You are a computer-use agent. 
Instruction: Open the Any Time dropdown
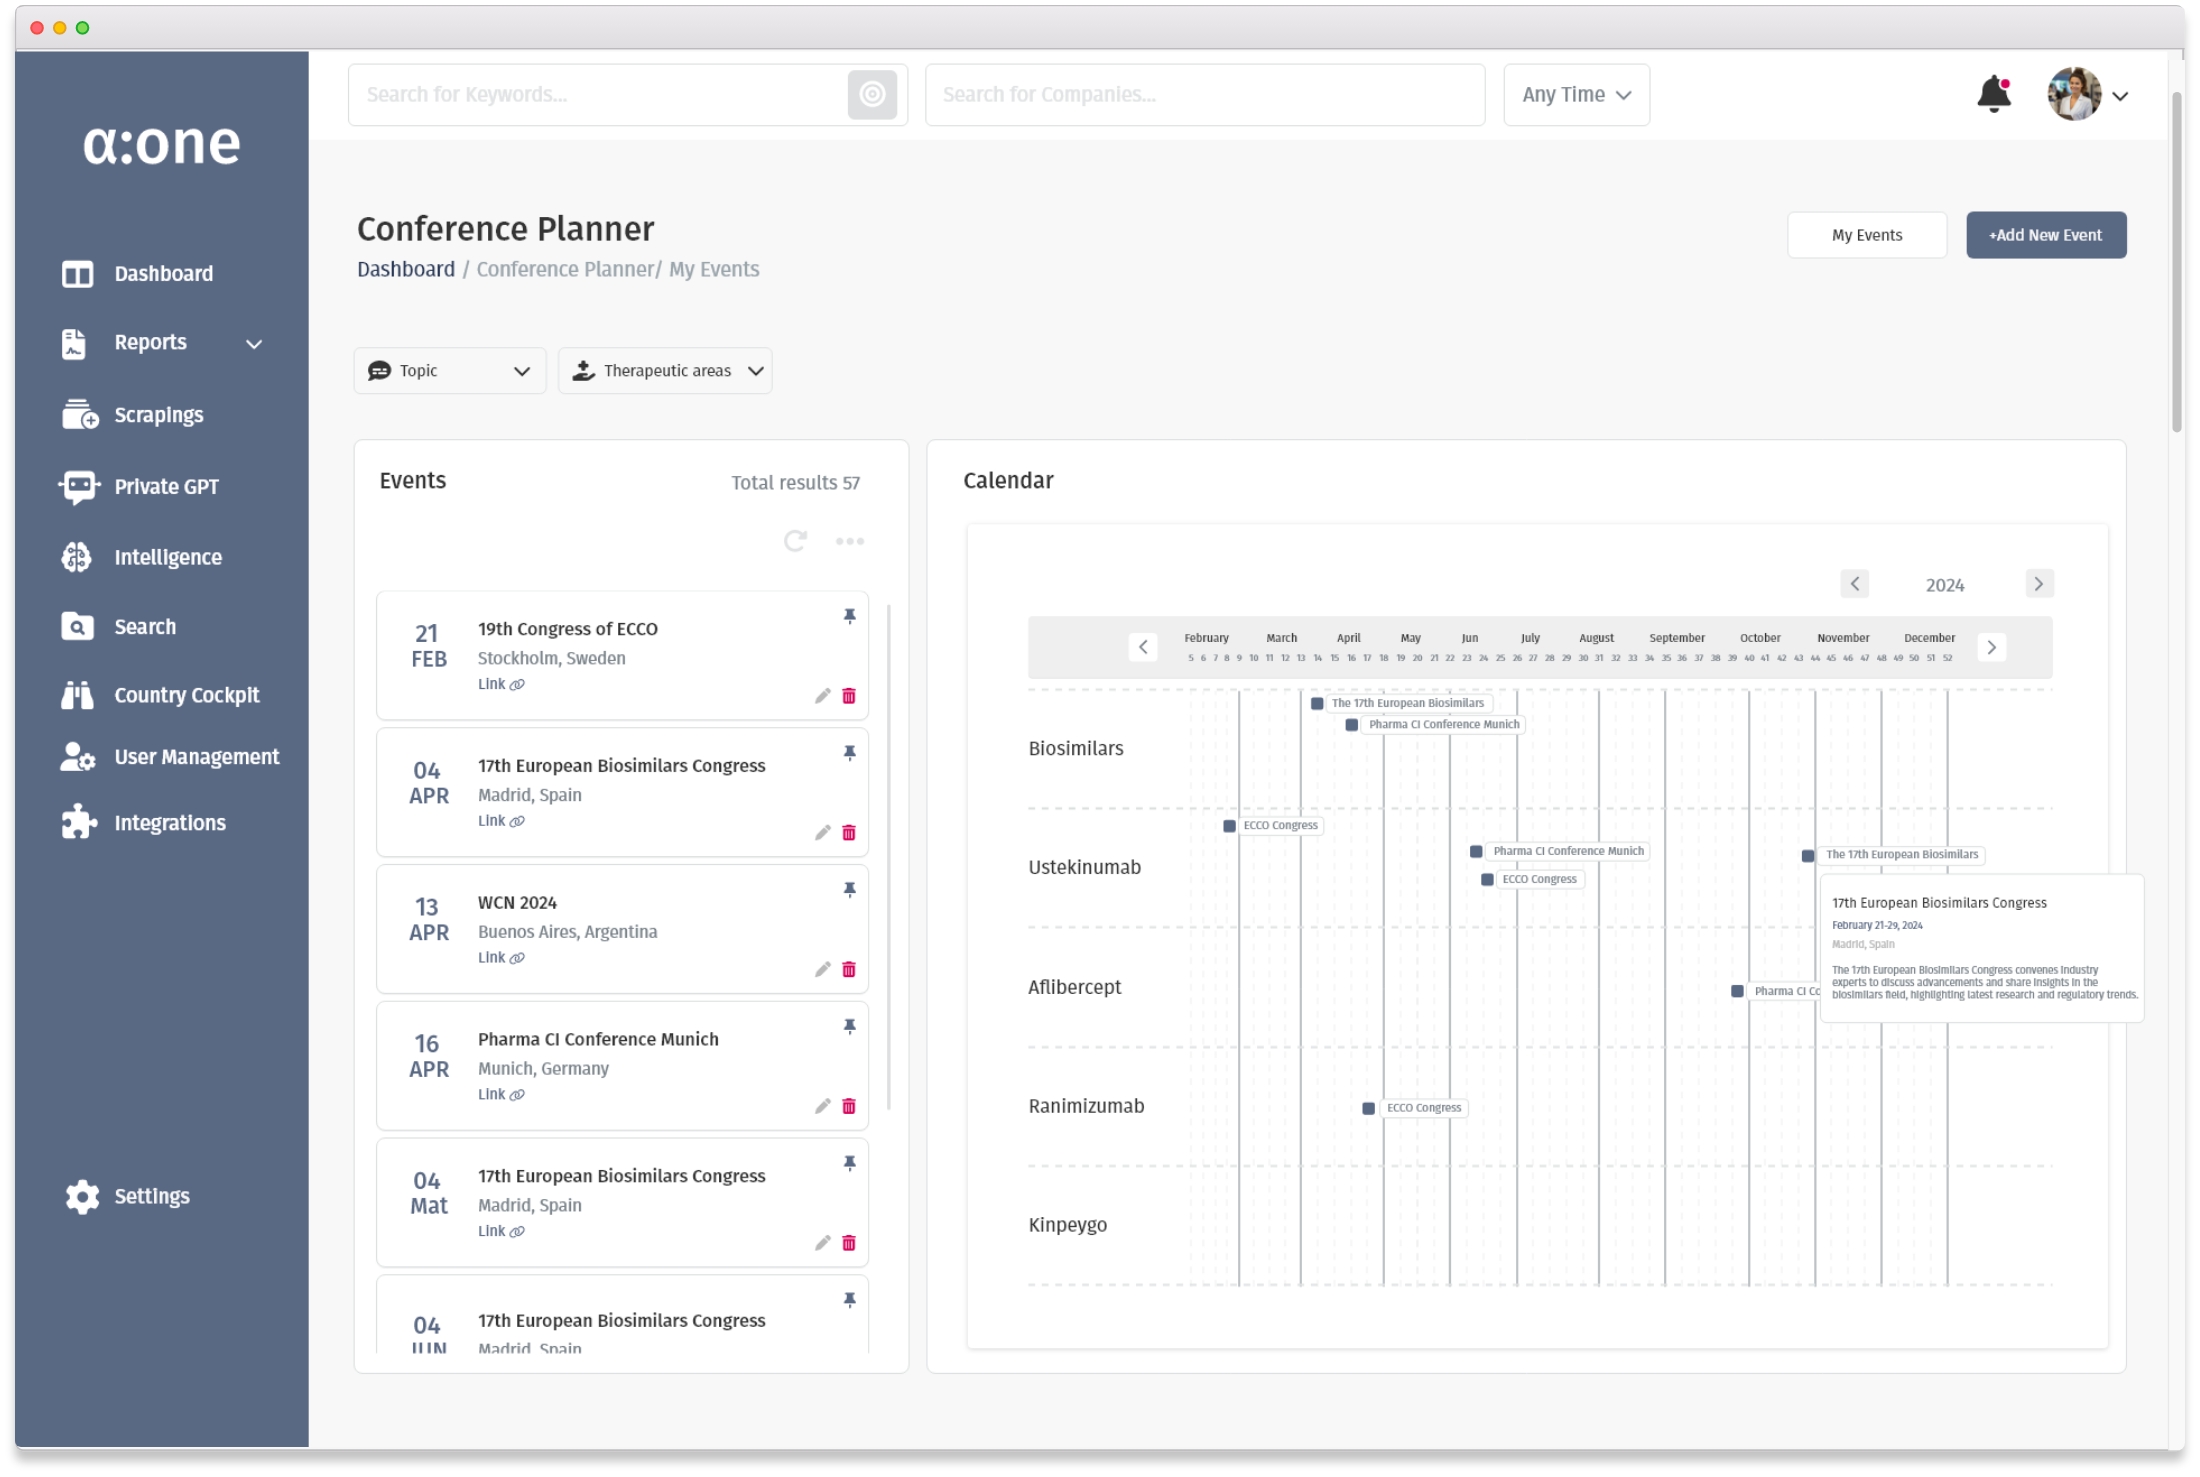point(1576,95)
